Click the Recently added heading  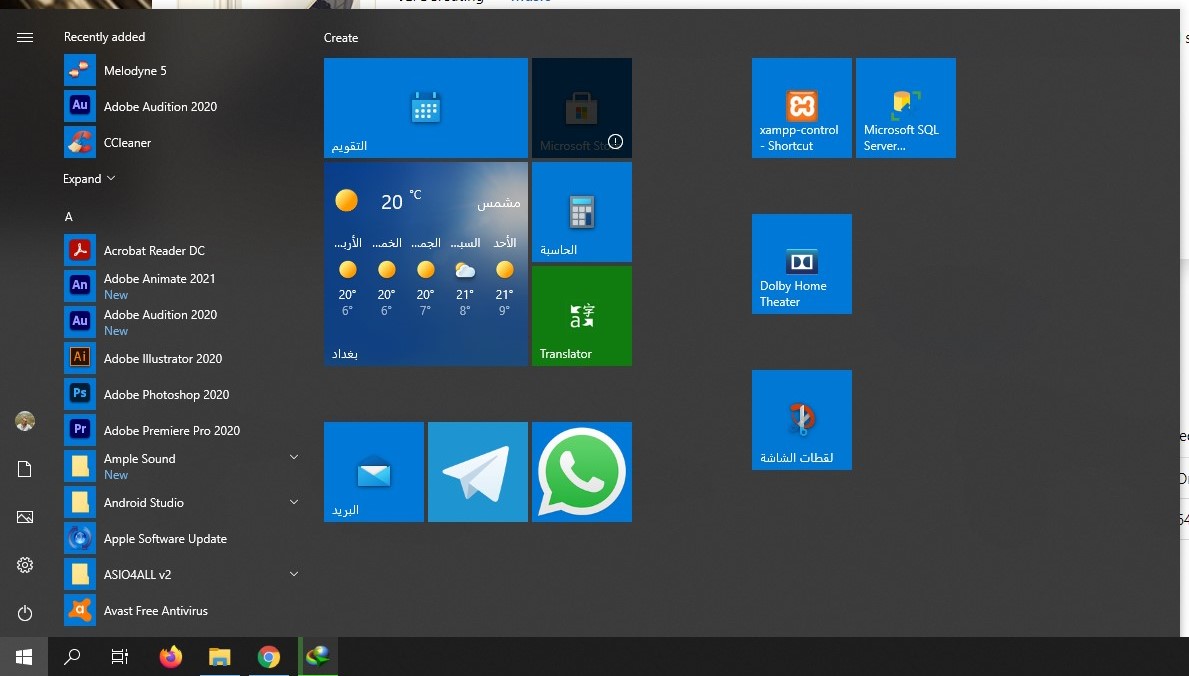pos(104,36)
